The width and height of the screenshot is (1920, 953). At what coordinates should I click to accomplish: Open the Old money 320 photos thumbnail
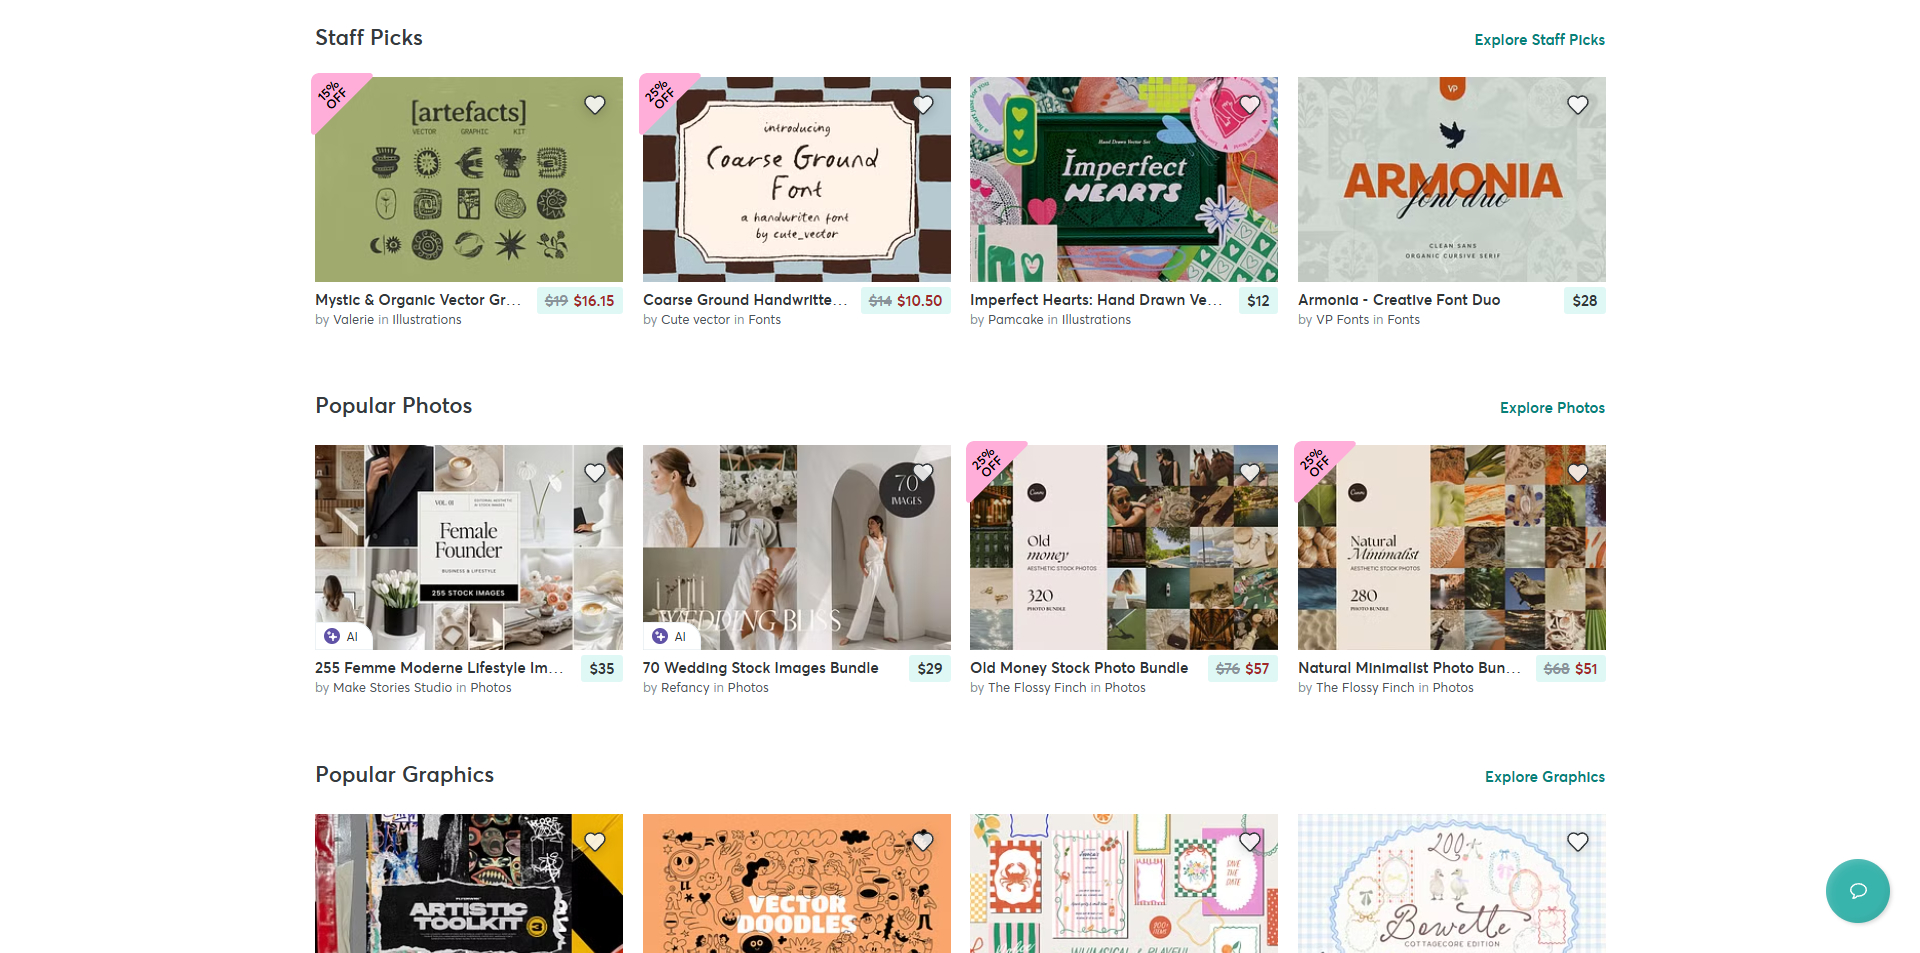[x=1124, y=548]
